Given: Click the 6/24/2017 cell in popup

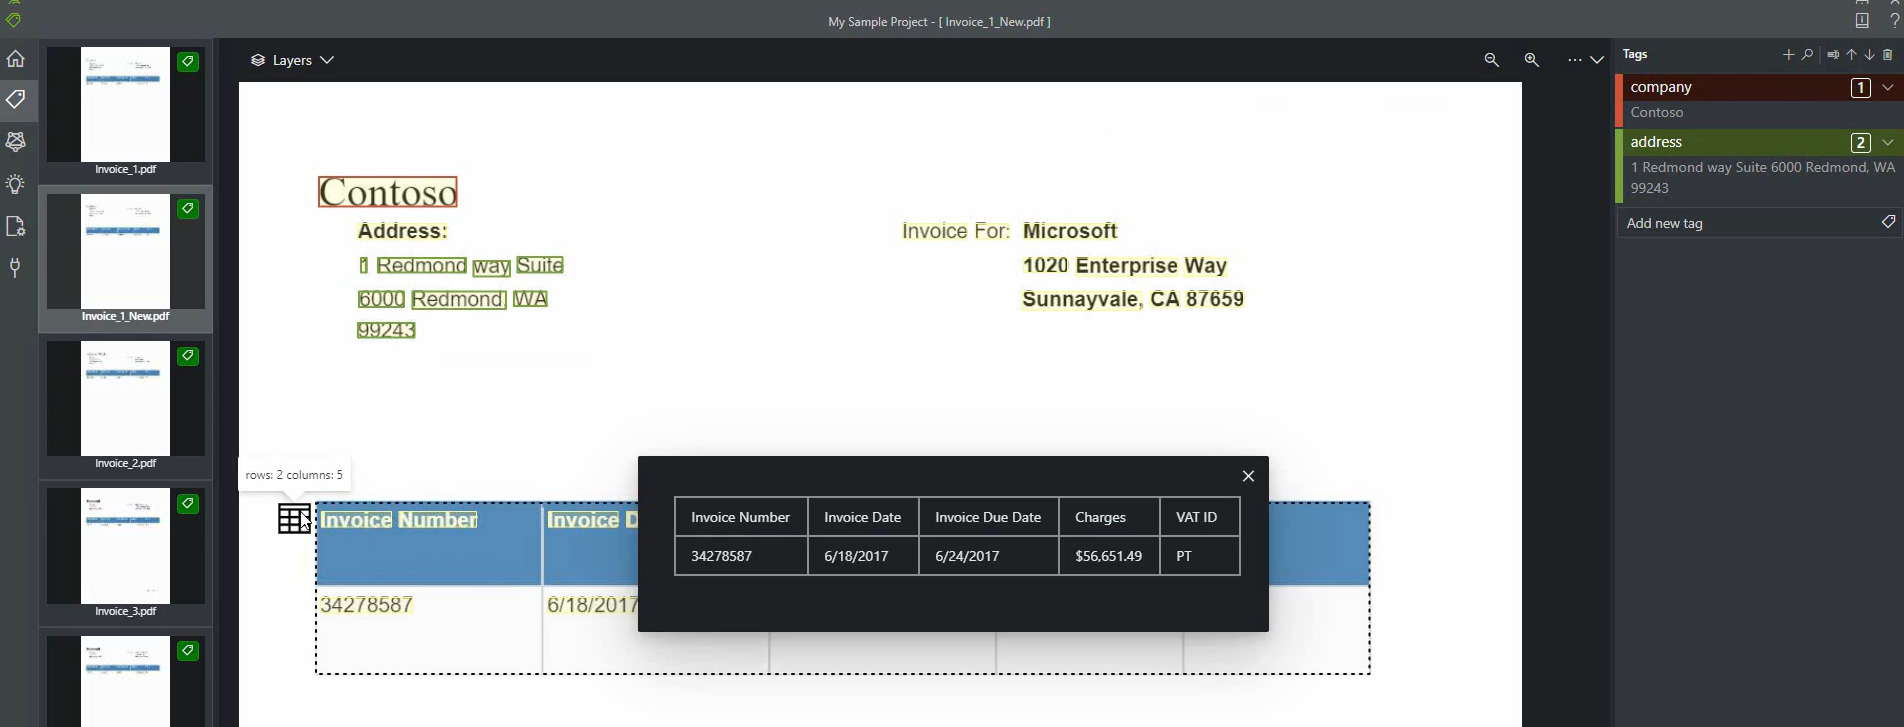Looking at the screenshot, I should (988, 556).
